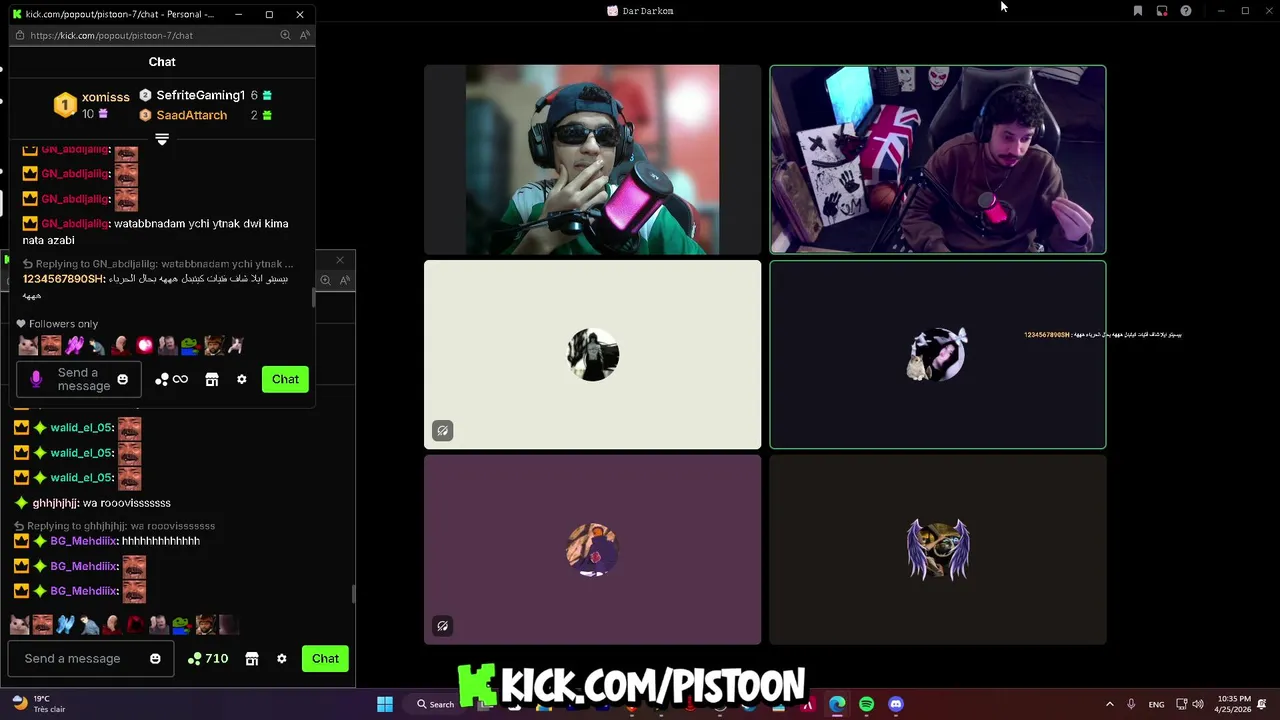Open Microsoft Edge from the taskbar
Image resolution: width=1280 pixels, height=720 pixels.
tap(837, 704)
